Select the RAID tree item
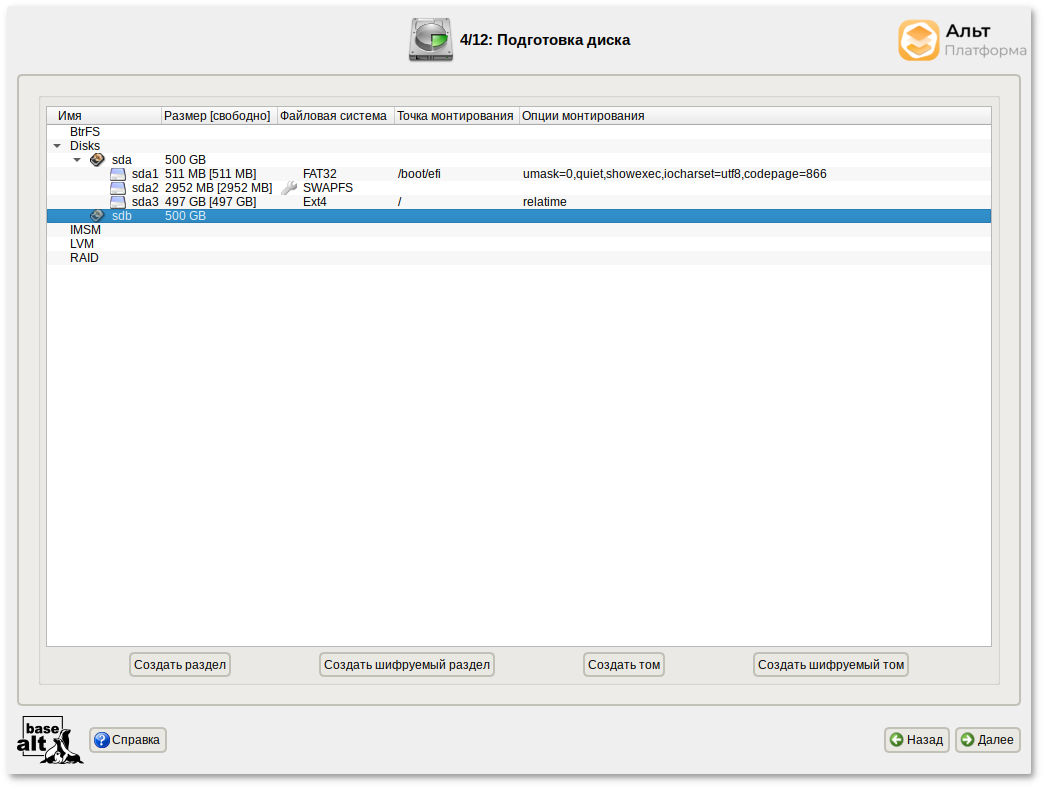This screenshot has height=788, width=1044. point(84,258)
